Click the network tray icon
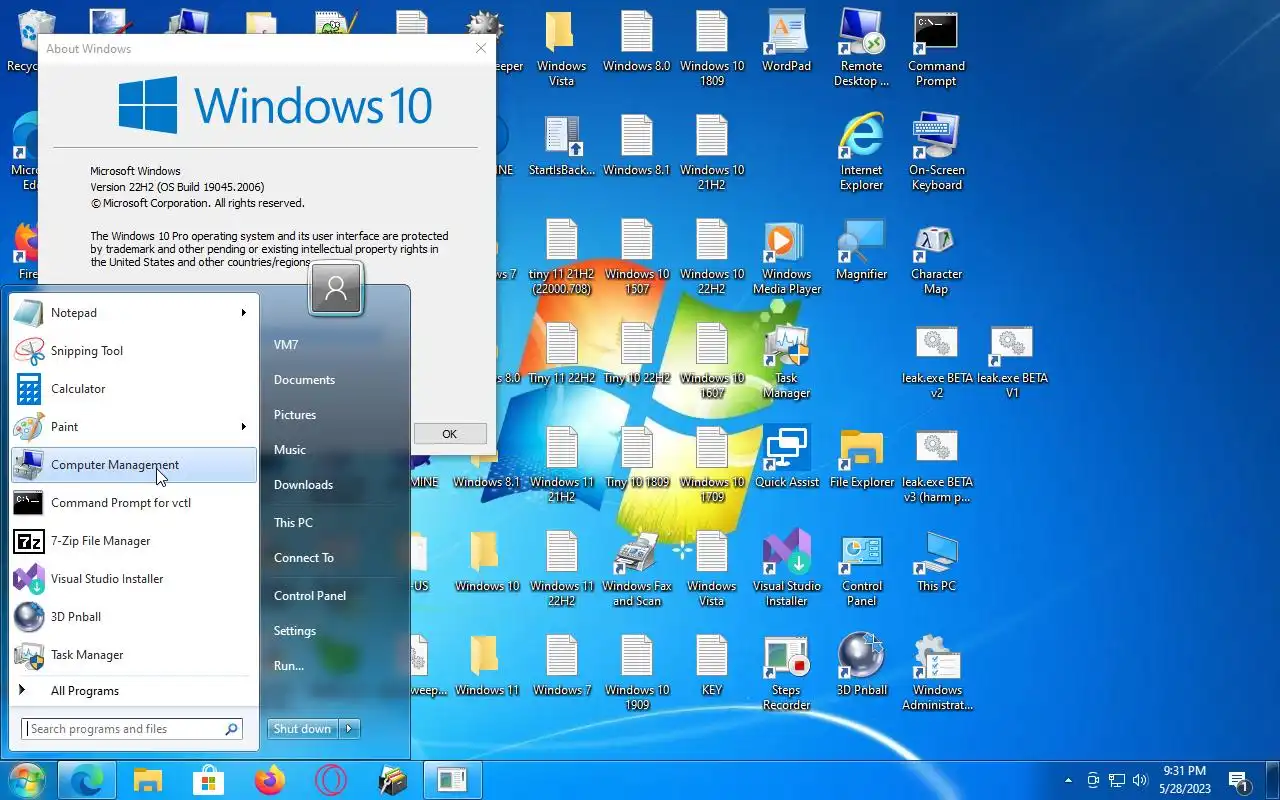 1117,780
